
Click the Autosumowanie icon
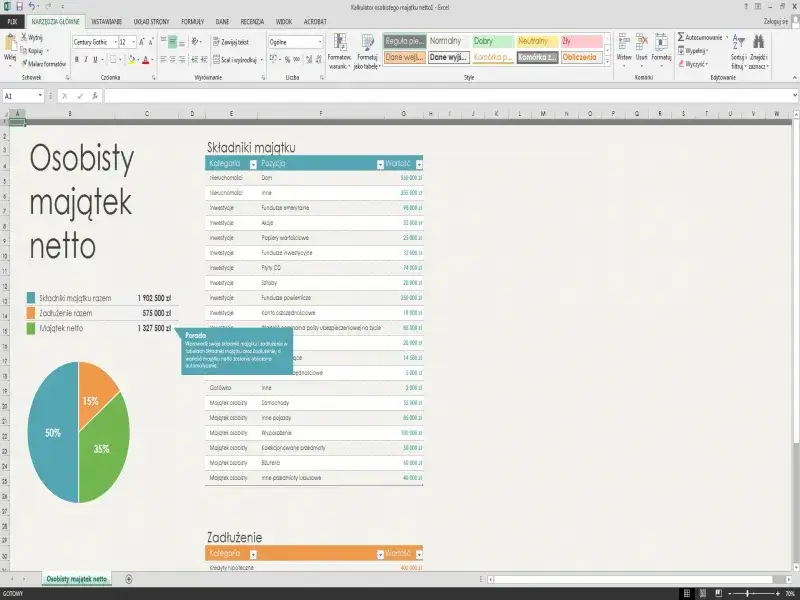[x=681, y=38]
